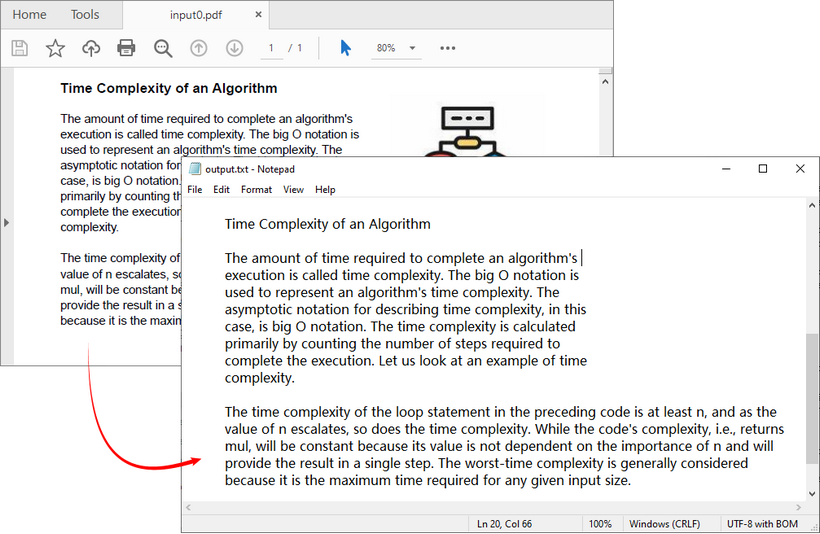Click Notepad vertical scrollbar down arrow

pyautogui.click(x=812, y=494)
